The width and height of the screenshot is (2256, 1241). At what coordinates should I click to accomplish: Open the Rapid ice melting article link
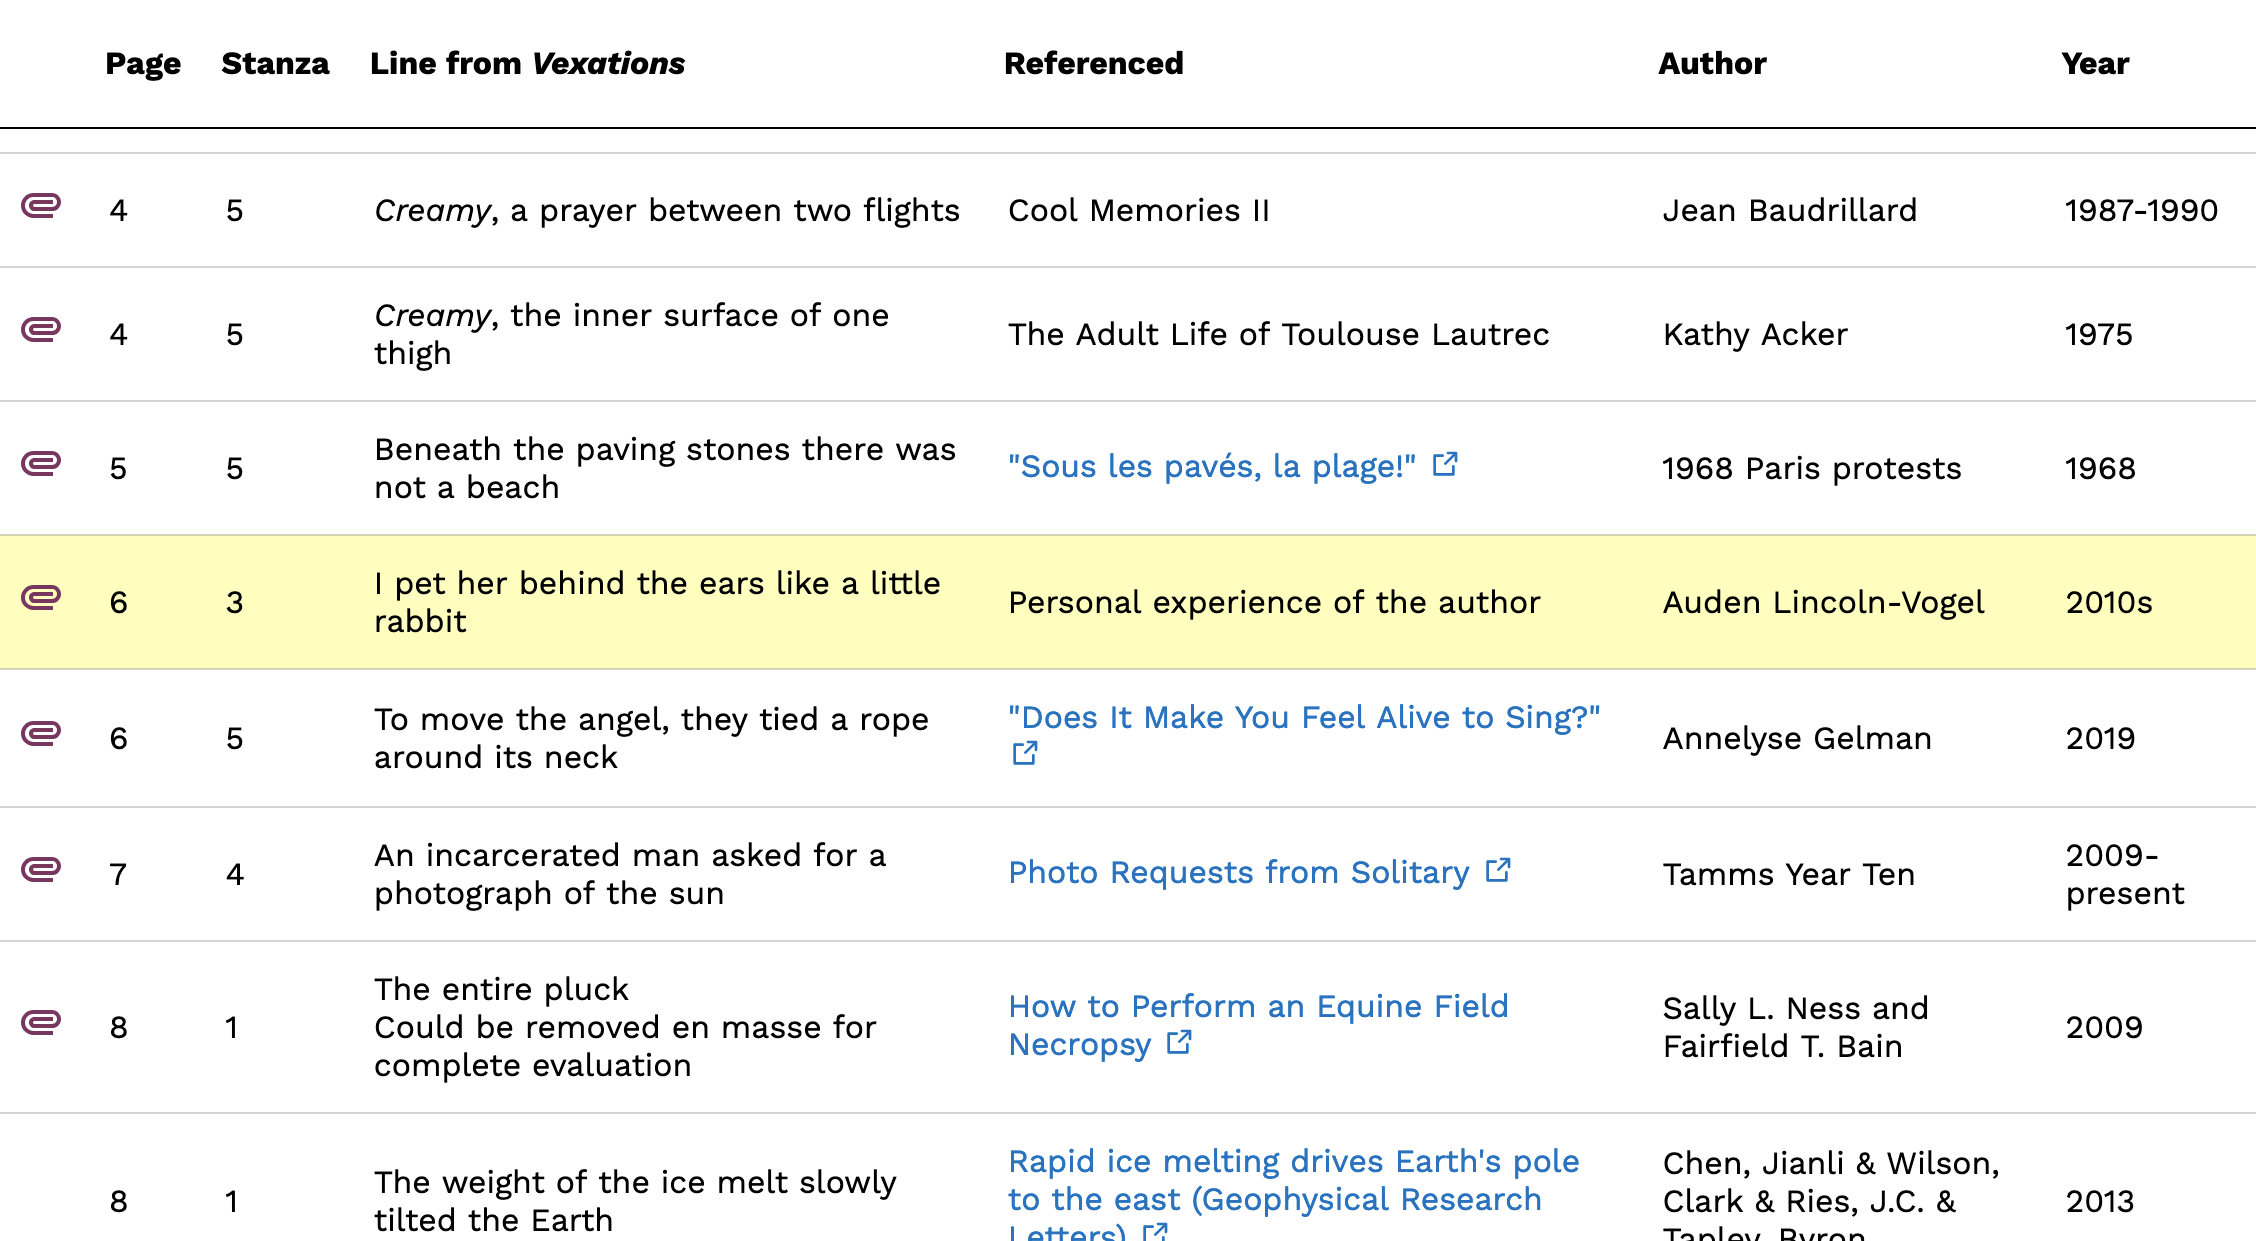pyautogui.click(x=1293, y=1162)
